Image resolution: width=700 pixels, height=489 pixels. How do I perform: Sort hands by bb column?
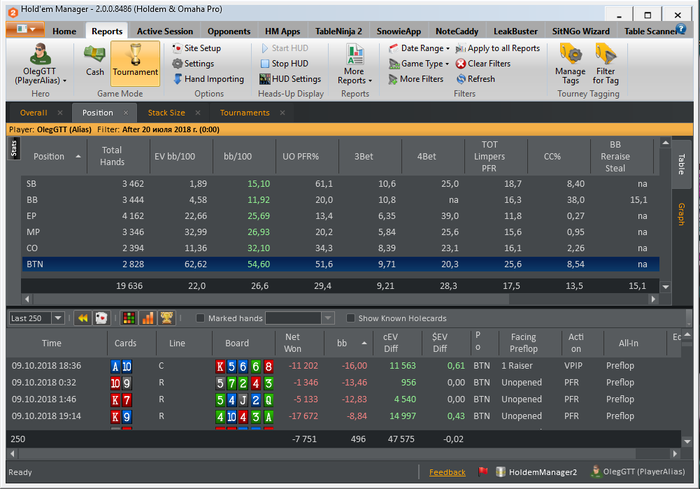(x=348, y=343)
